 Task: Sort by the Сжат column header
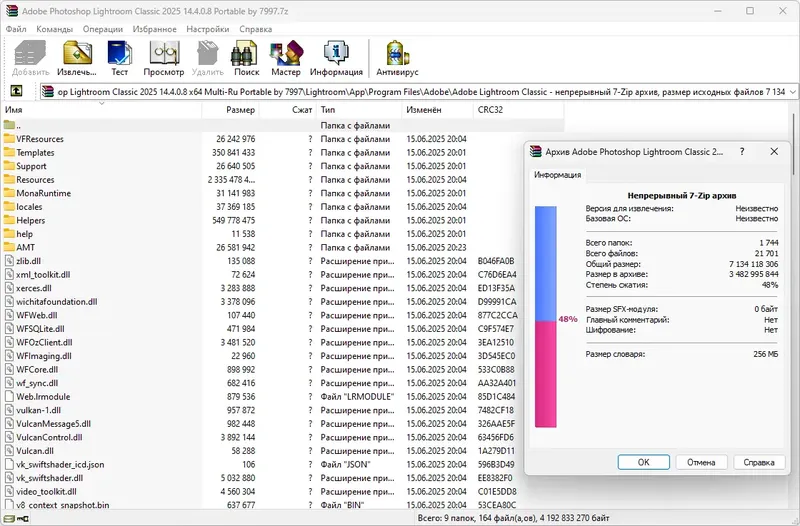pos(288,110)
